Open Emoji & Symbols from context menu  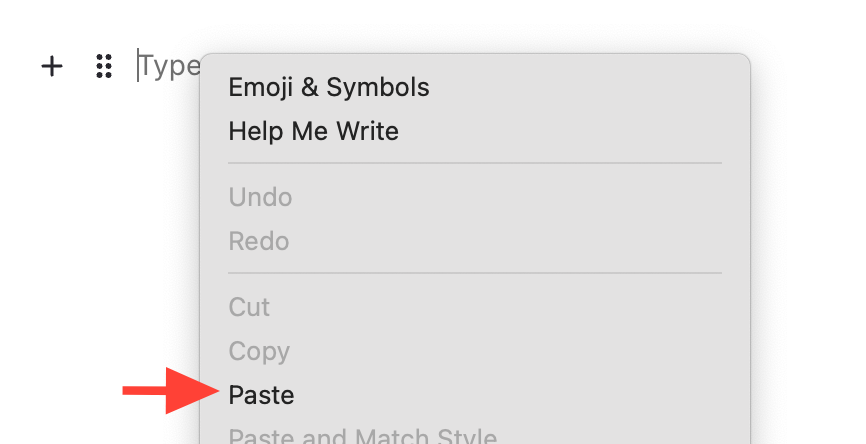[329, 87]
